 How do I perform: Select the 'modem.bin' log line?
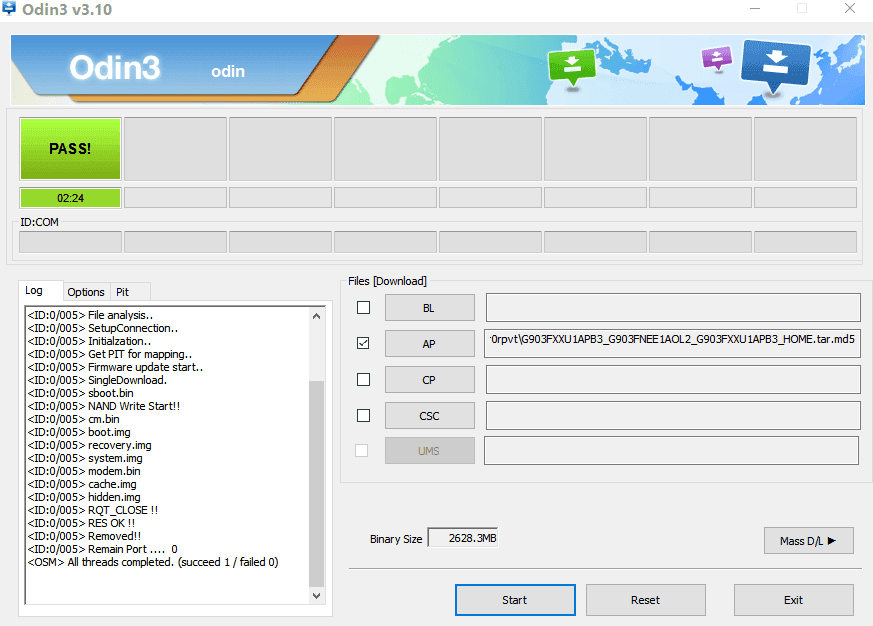coord(84,471)
